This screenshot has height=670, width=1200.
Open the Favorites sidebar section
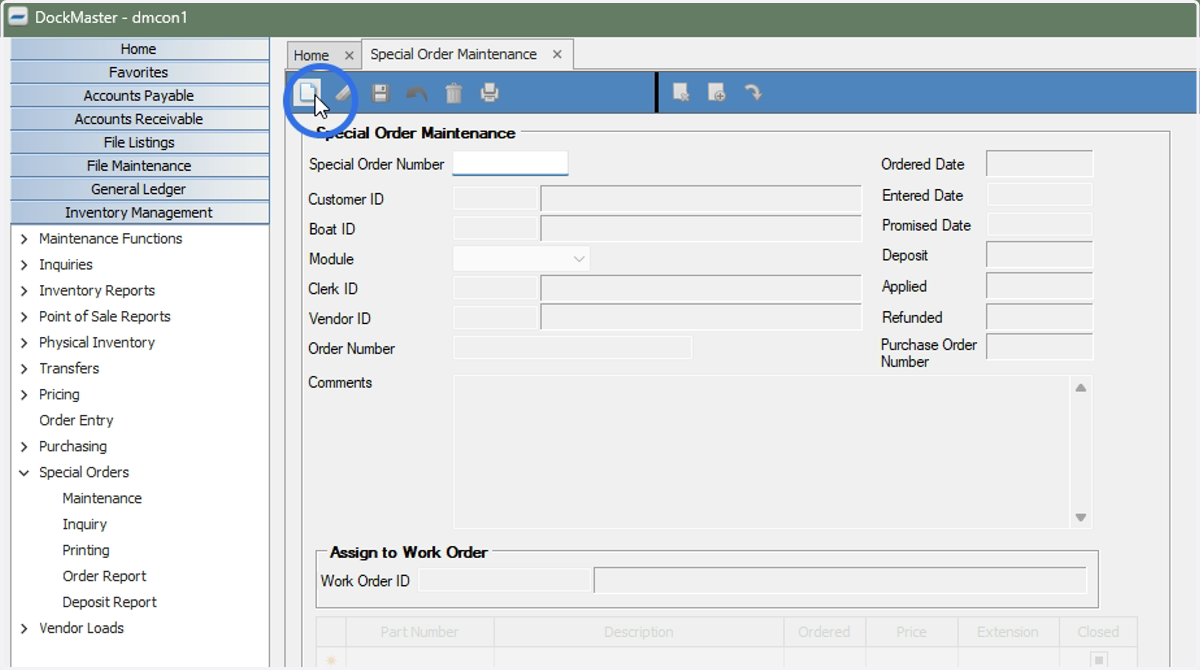(139, 72)
